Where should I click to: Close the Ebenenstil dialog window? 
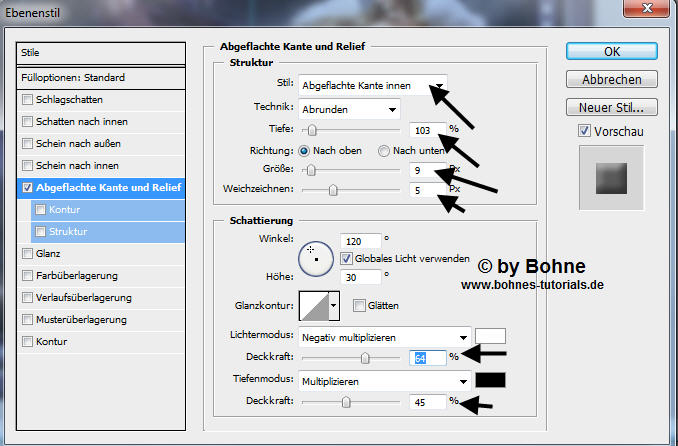click(x=646, y=8)
